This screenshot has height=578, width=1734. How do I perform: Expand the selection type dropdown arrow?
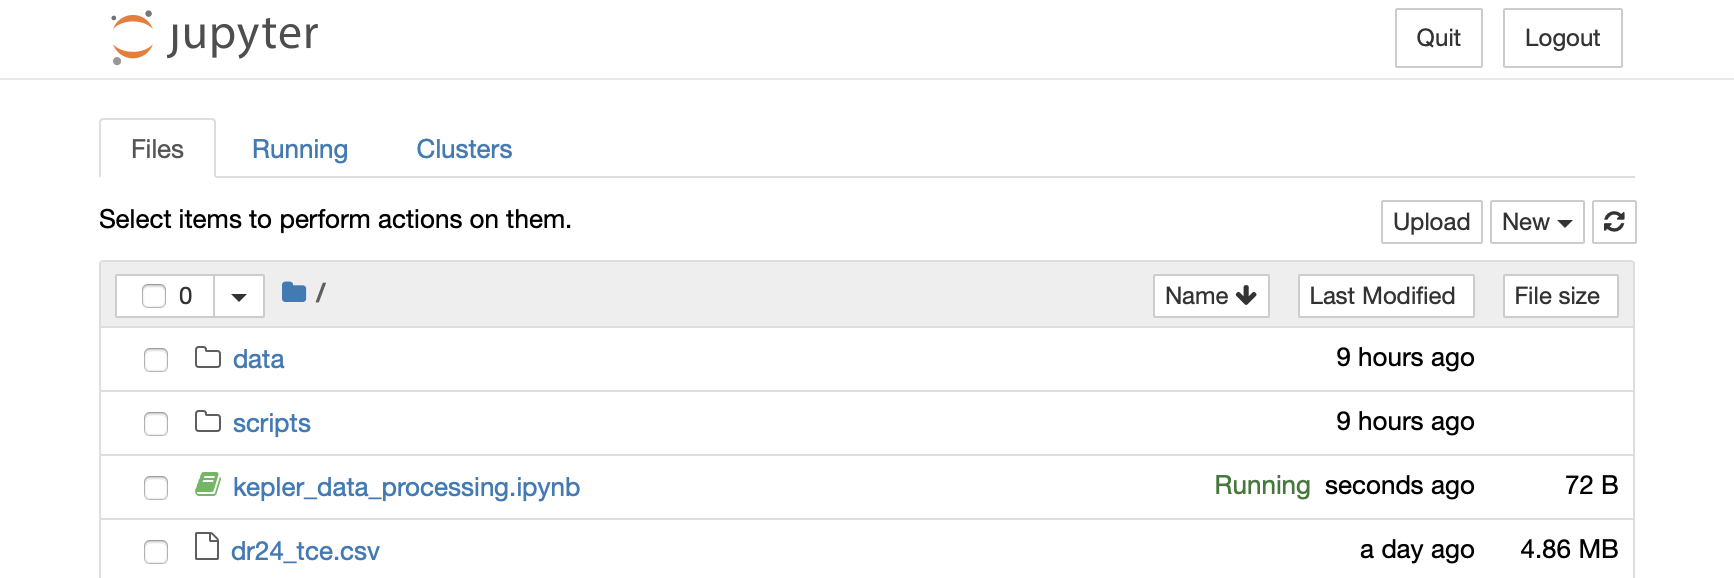[x=239, y=297]
